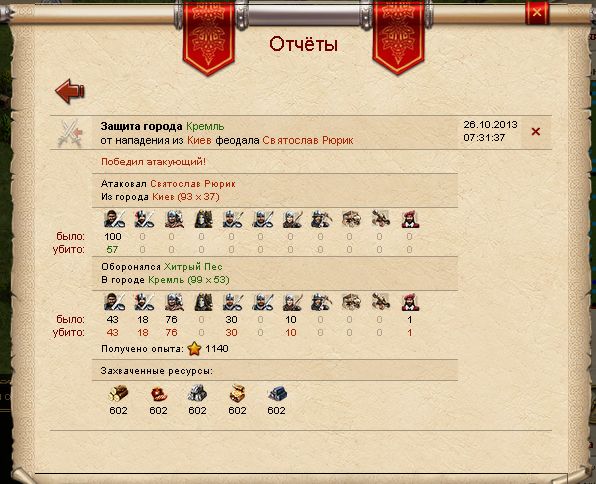Click first attacker unit icon with 100 troops
This screenshot has height=484, width=596.
tap(114, 219)
